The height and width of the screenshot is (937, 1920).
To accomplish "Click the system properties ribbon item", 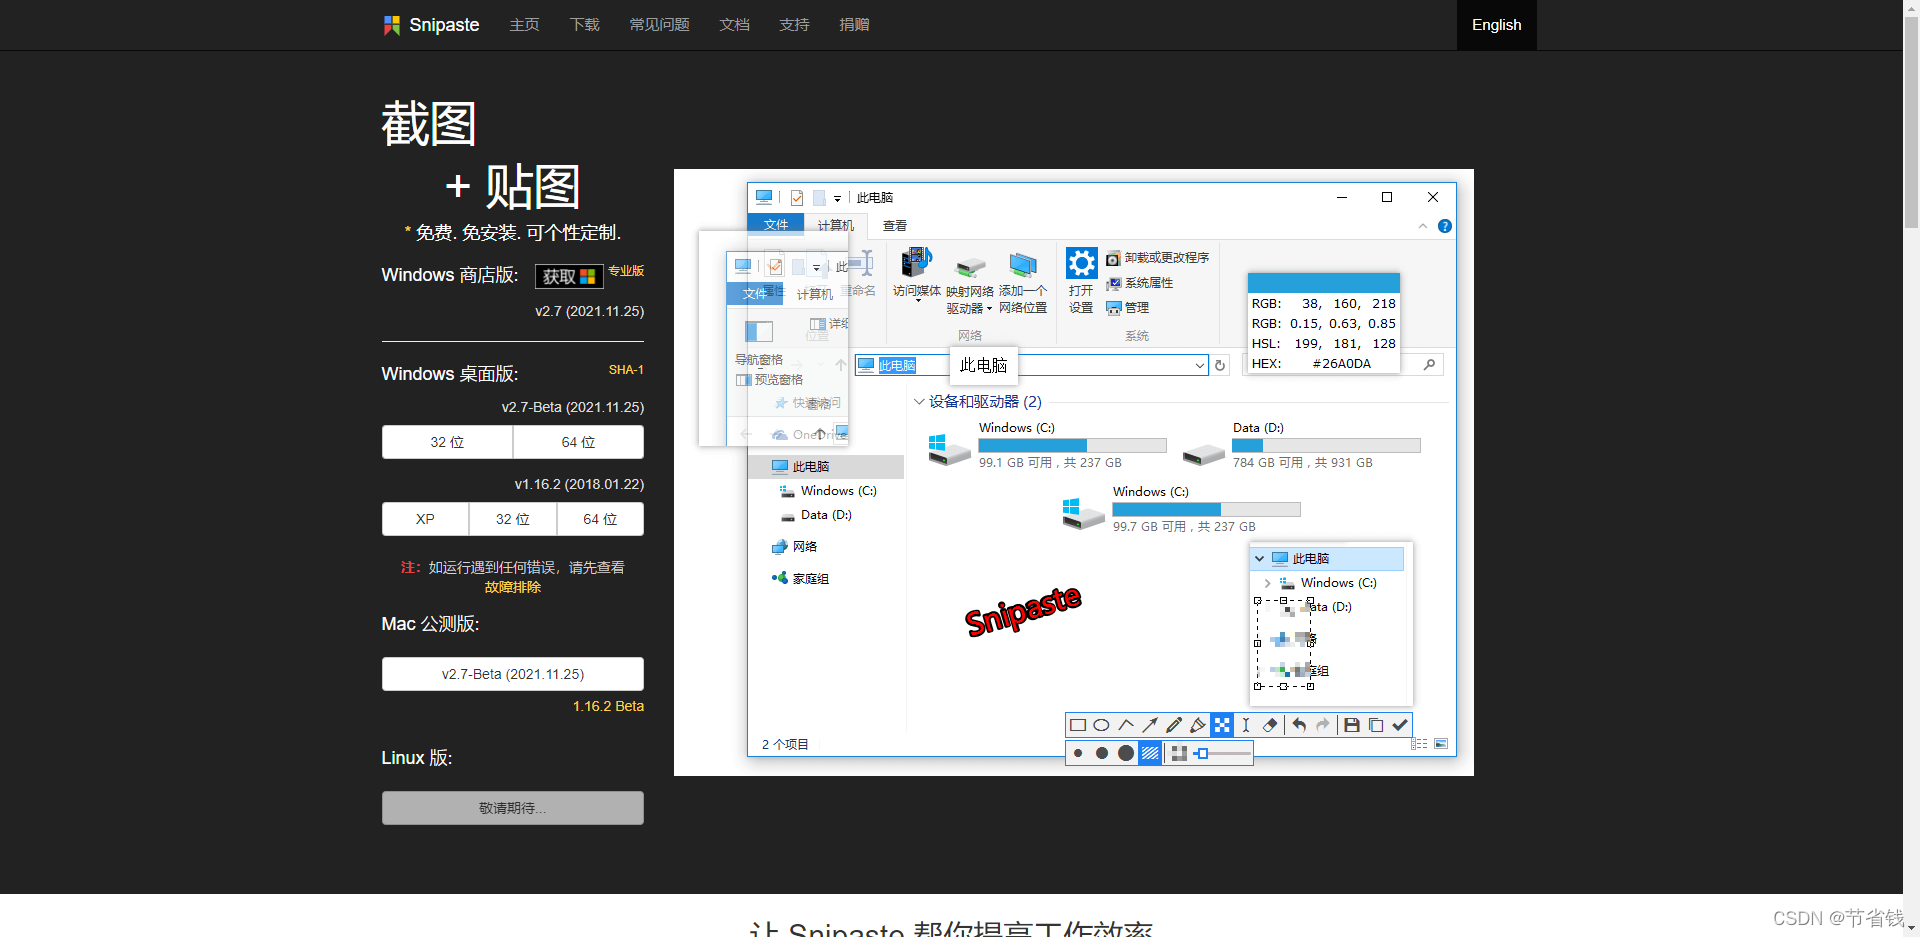I will click(1139, 283).
